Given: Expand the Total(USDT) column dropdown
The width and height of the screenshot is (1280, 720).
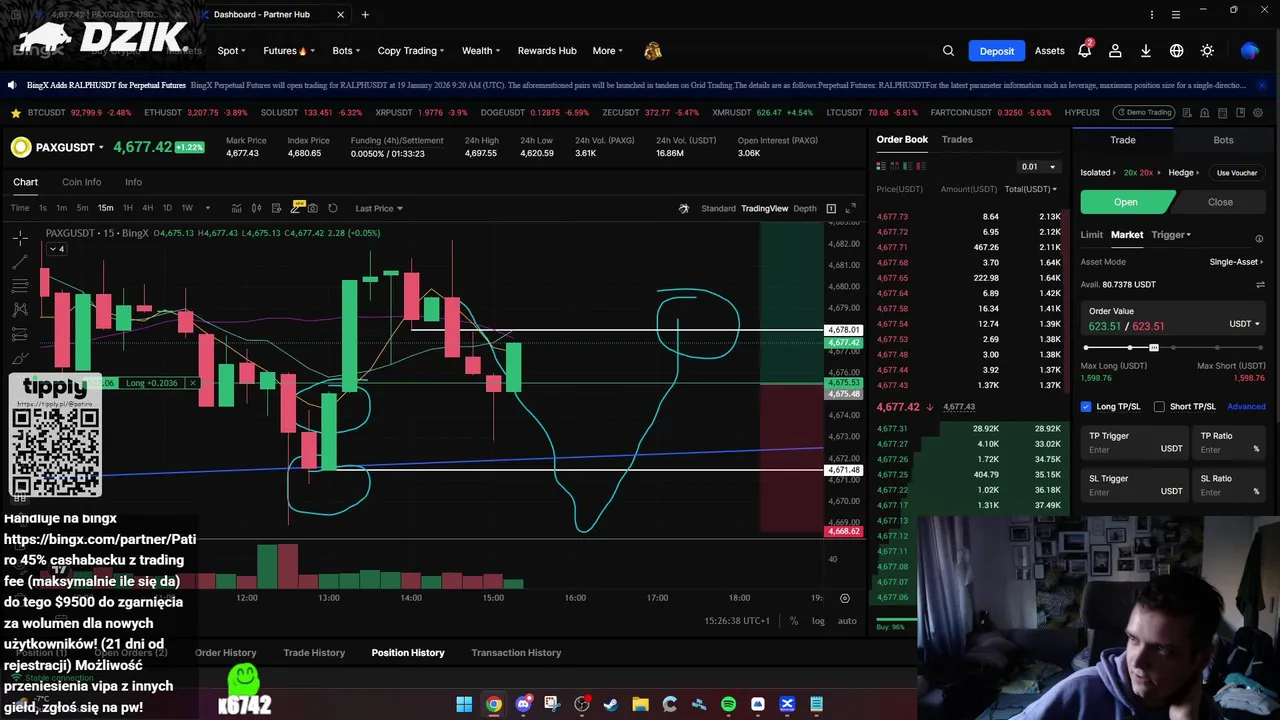Looking at the screenshot, I should click(1030, 189).
